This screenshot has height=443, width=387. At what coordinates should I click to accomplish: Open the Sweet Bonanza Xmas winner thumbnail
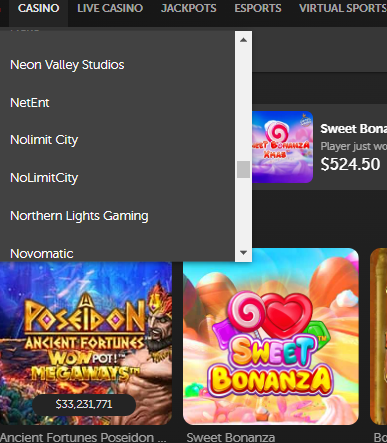282,147
